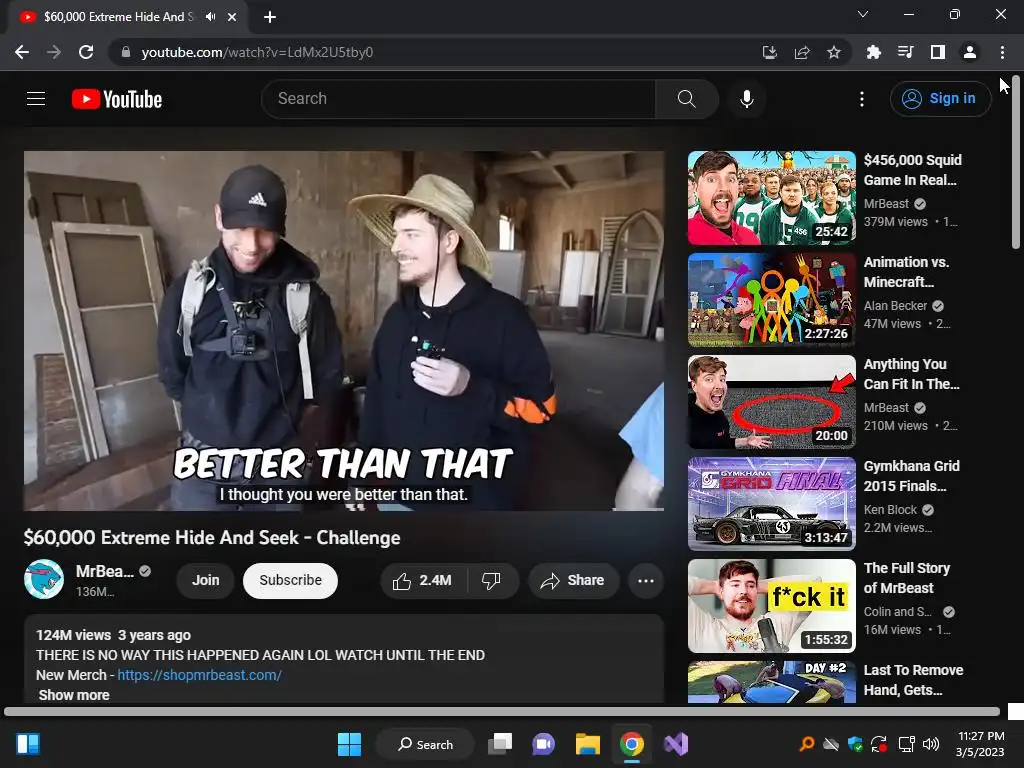
Task: Start voice search with microphone icon
Action: [x=746, y=99]
